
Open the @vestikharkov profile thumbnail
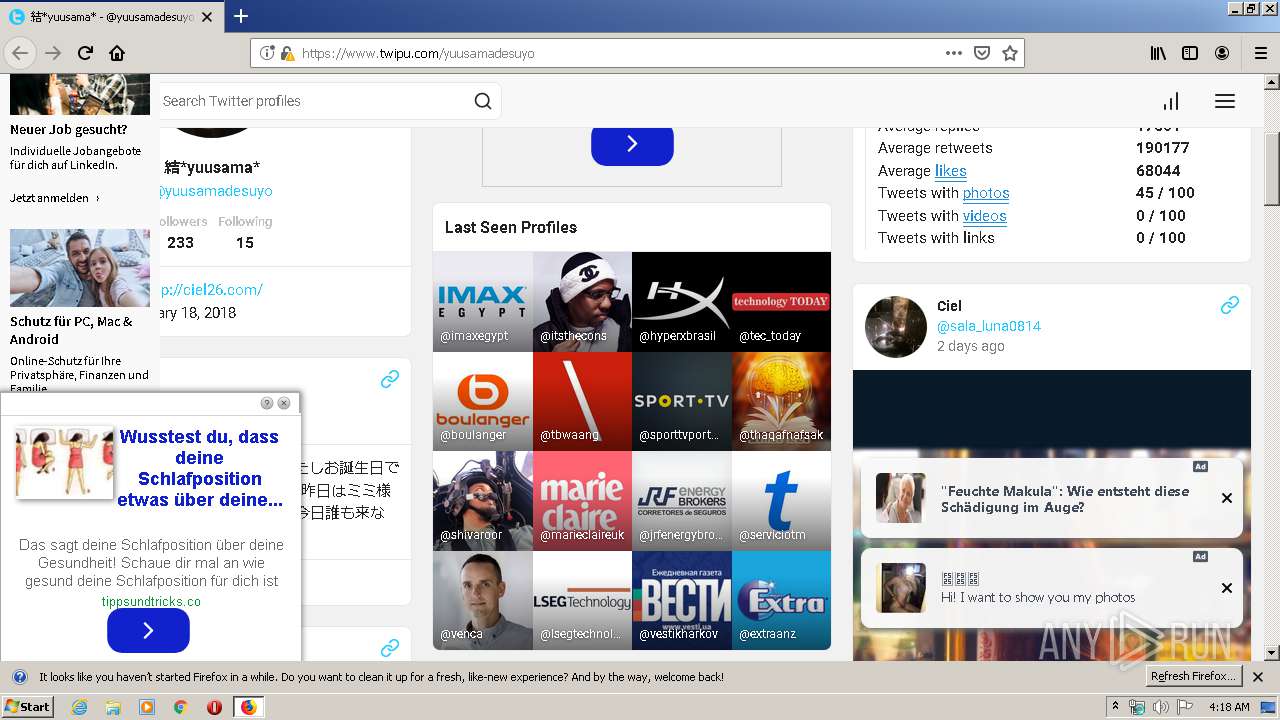click(682, 600)
